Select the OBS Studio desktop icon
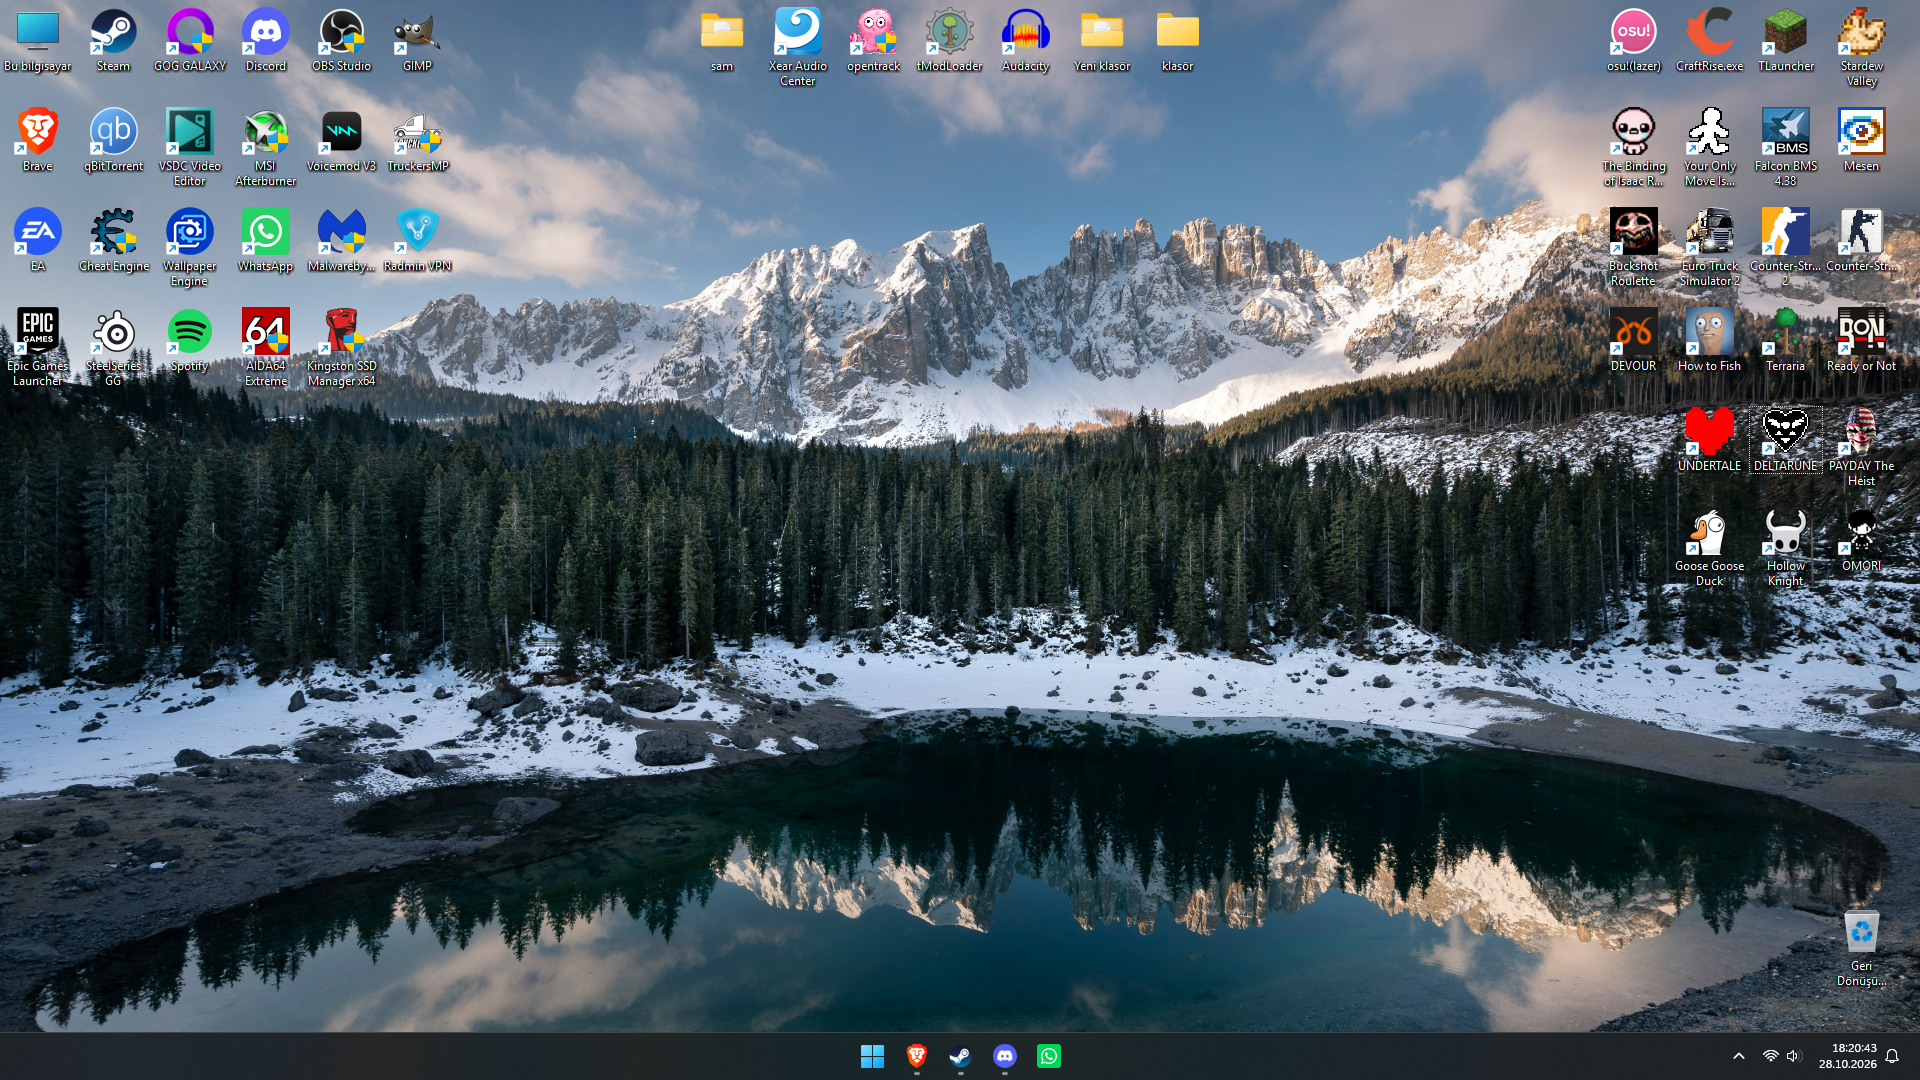1920x1080 pixels. click(x=341, y=41)
